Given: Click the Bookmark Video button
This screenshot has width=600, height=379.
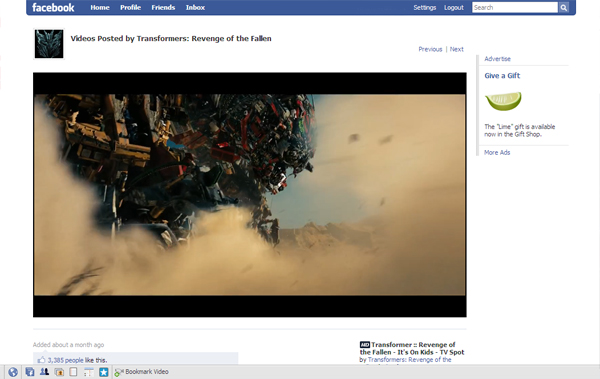Looking at the screenshot, I should coord(142,372).
